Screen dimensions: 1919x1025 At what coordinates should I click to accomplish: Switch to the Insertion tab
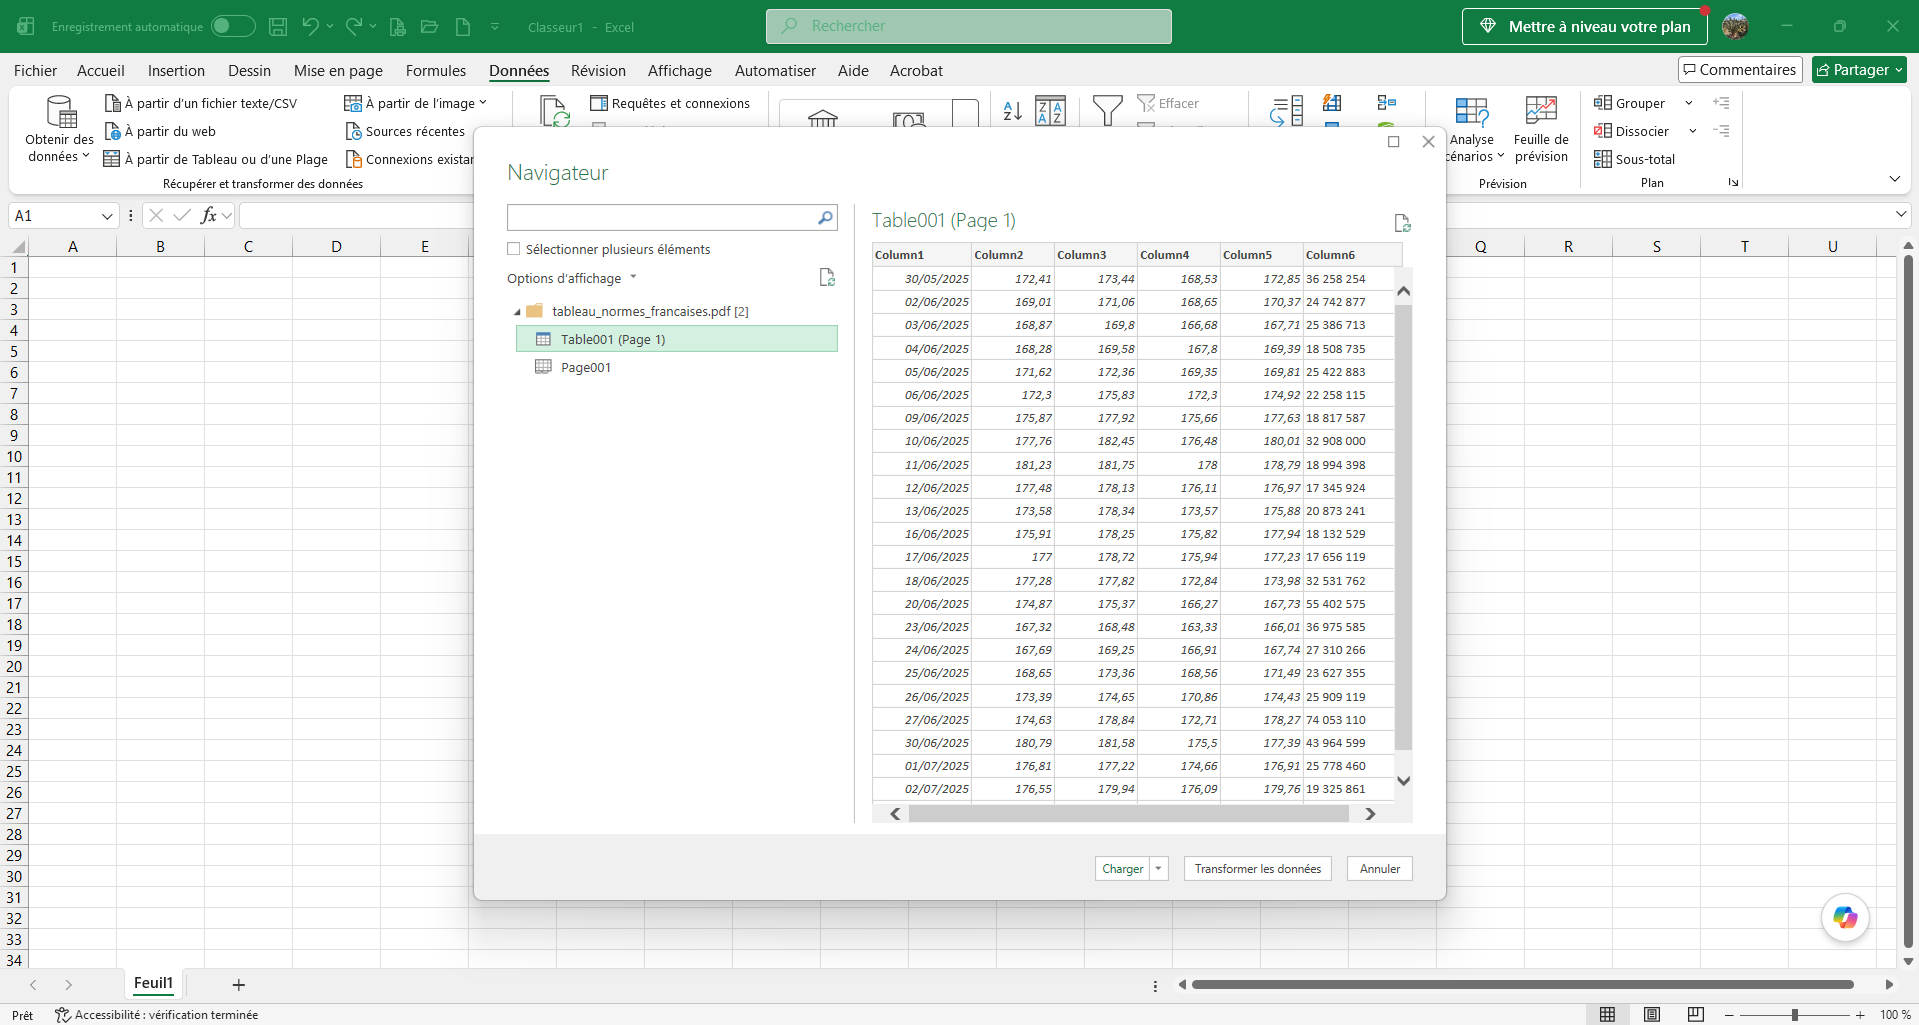click(176, 71)
